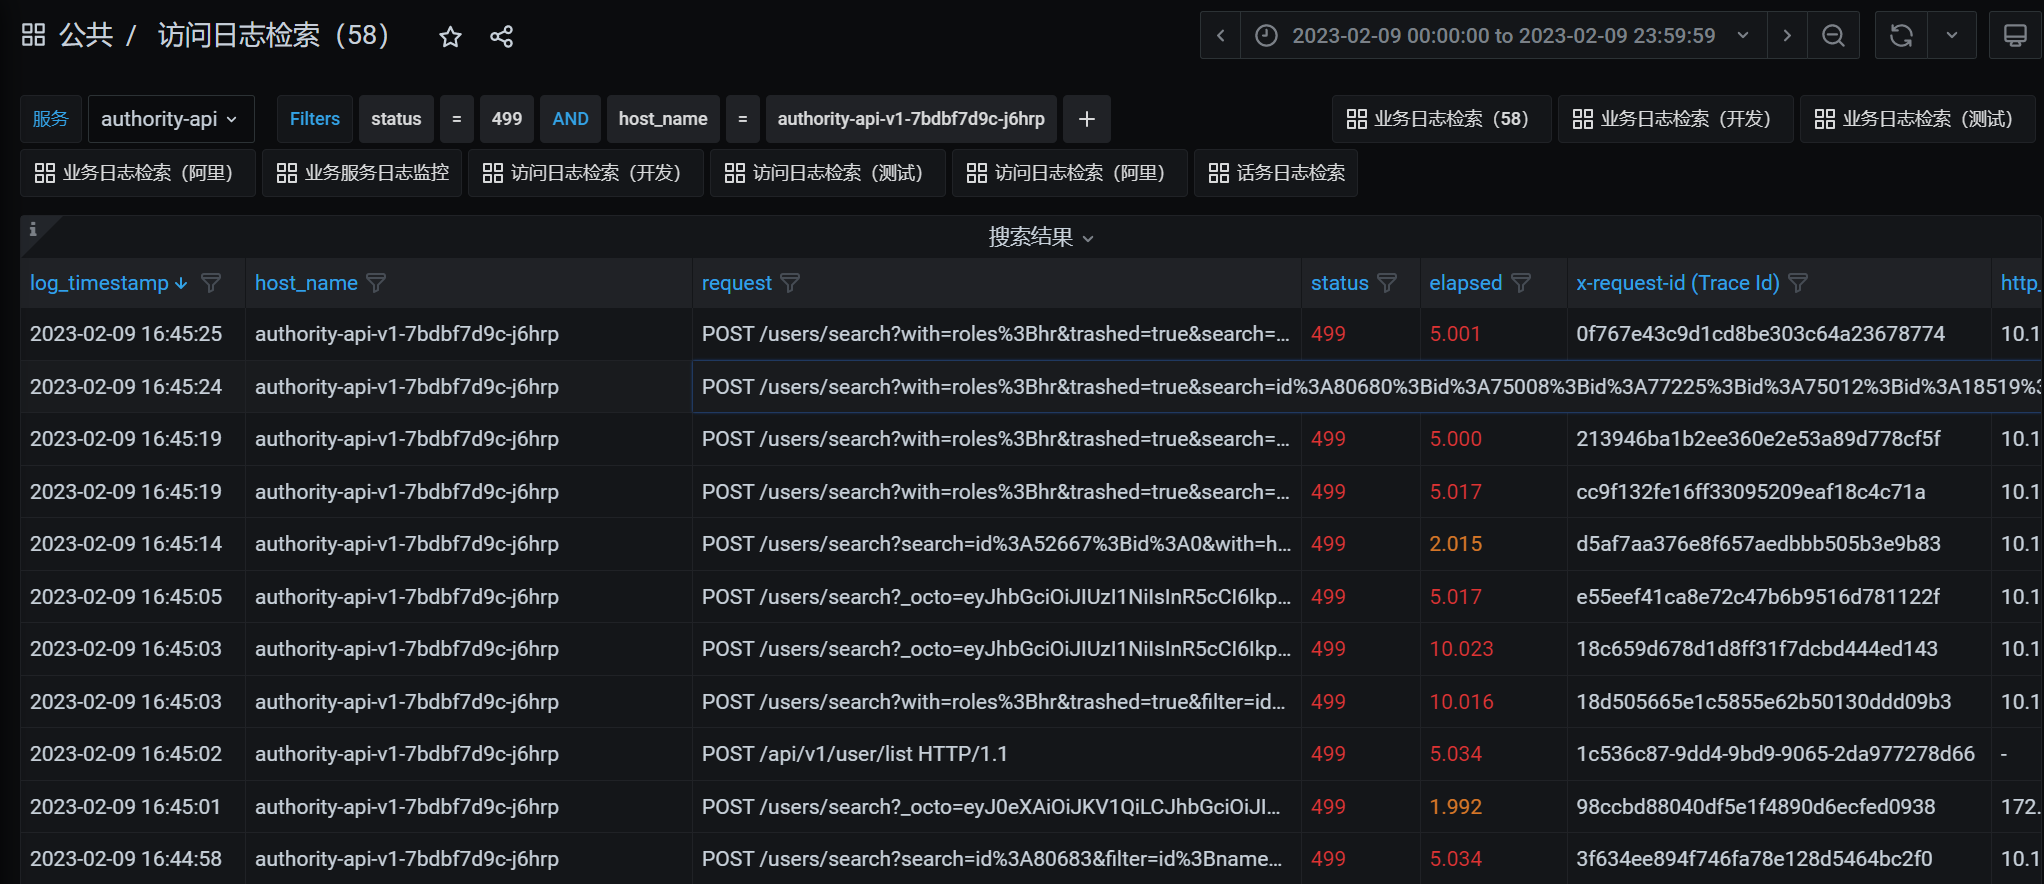The height and width of the screenshot is (884, 2044).
Task: Select elapsed value 10.023
Action: coord(1461,649)
